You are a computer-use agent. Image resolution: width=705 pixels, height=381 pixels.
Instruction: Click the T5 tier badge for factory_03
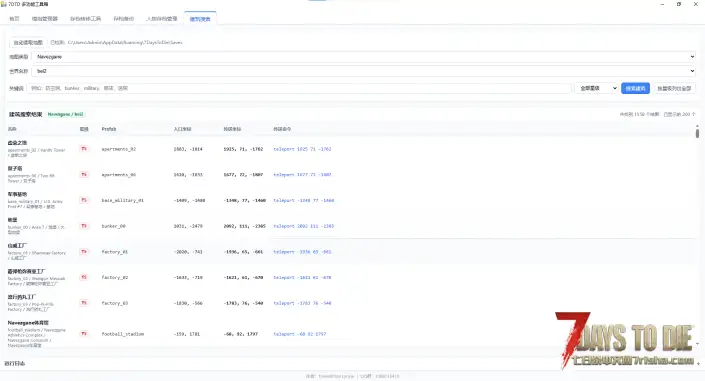pyautogui.click(x=84, y=303)
